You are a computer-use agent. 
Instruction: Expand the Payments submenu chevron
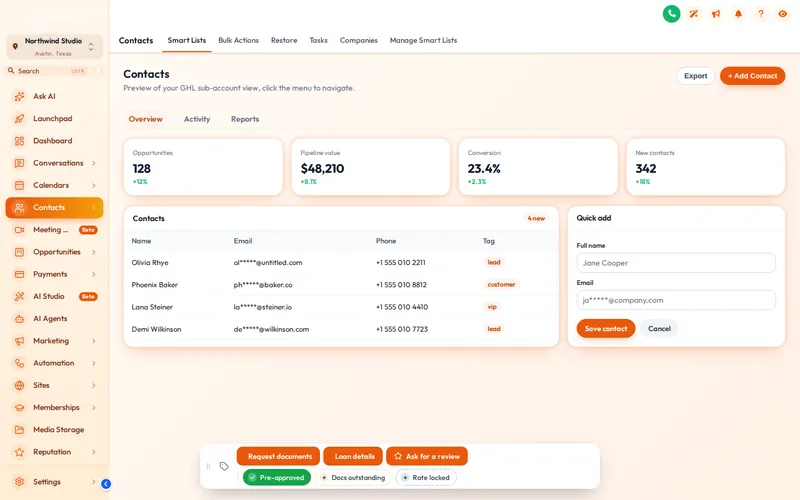tap(94, 274)
